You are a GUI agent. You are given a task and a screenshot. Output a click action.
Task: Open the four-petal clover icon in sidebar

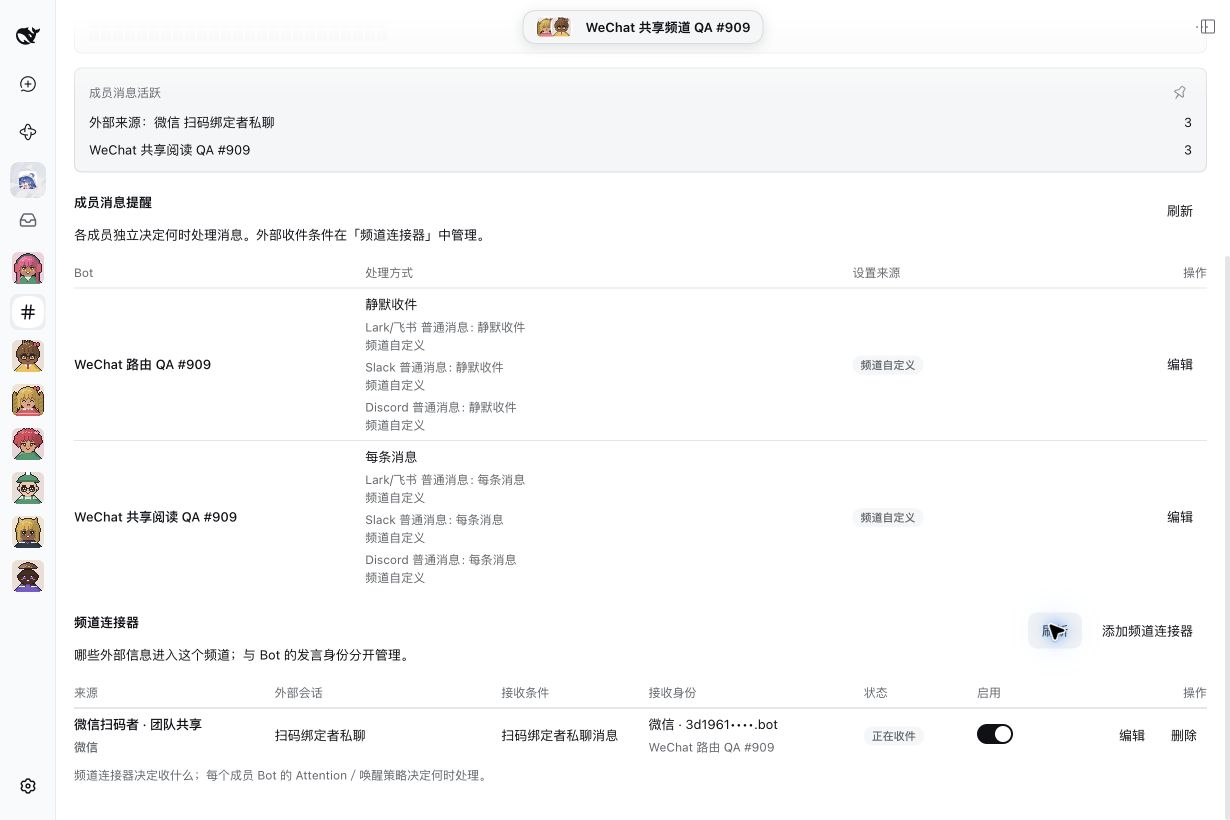coord(28,132)
